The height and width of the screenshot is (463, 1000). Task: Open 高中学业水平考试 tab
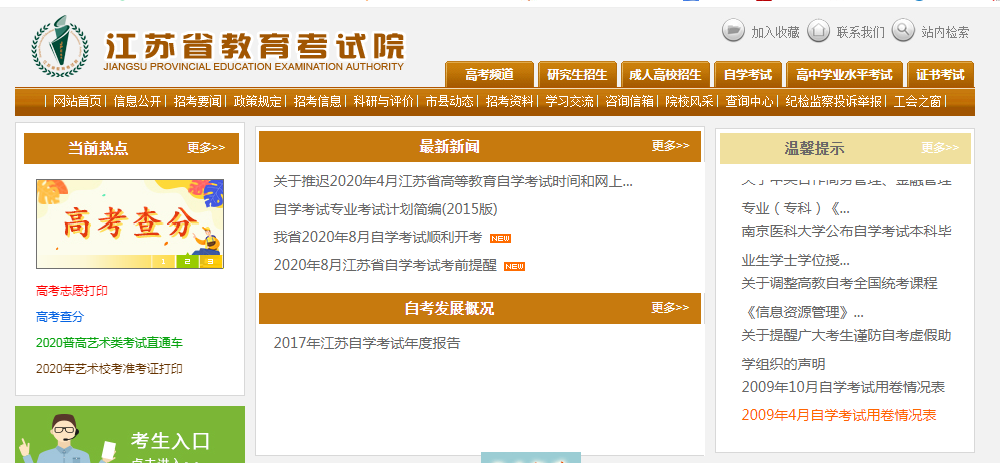click(x=844, y=75)
